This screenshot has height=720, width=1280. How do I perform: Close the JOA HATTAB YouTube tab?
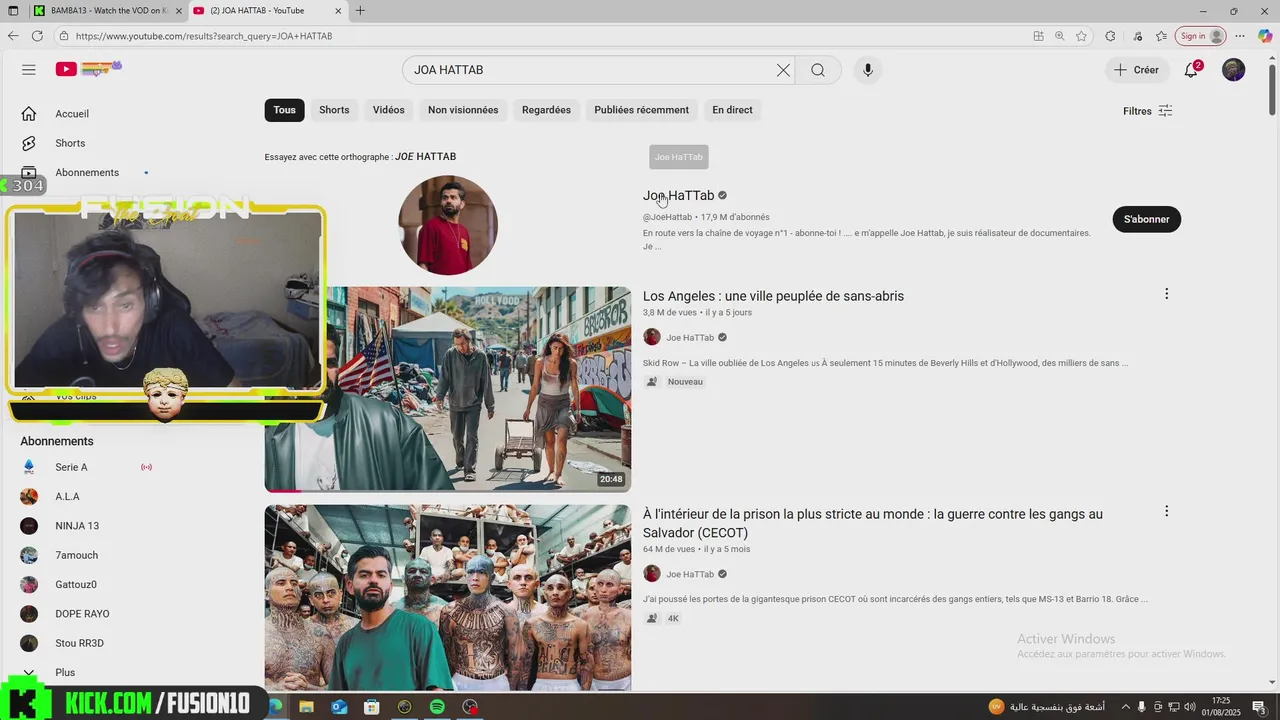point(338,11)
